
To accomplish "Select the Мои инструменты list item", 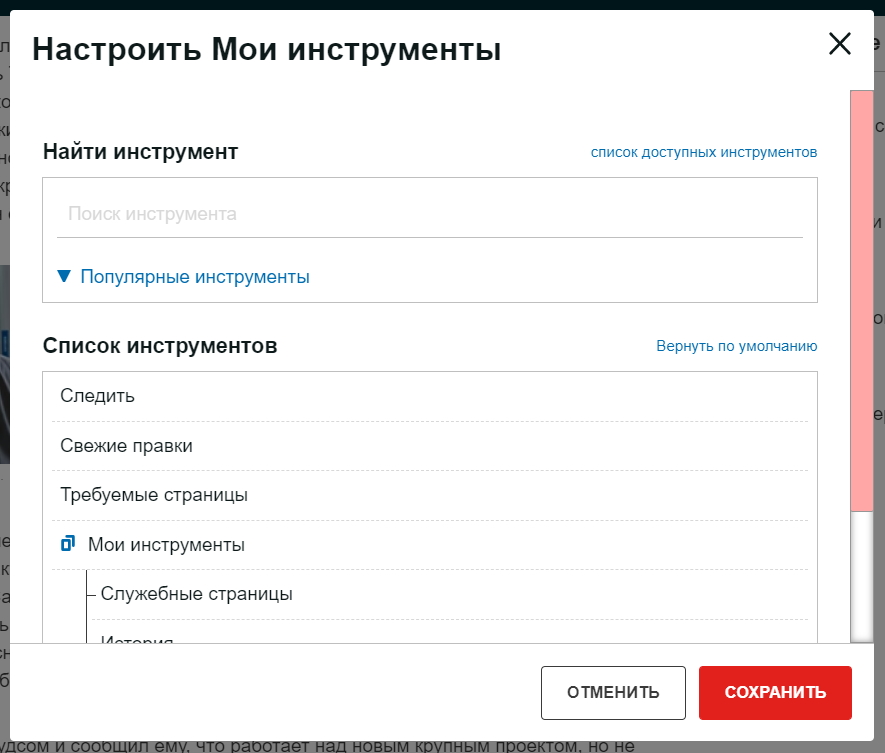I will 430,545.
